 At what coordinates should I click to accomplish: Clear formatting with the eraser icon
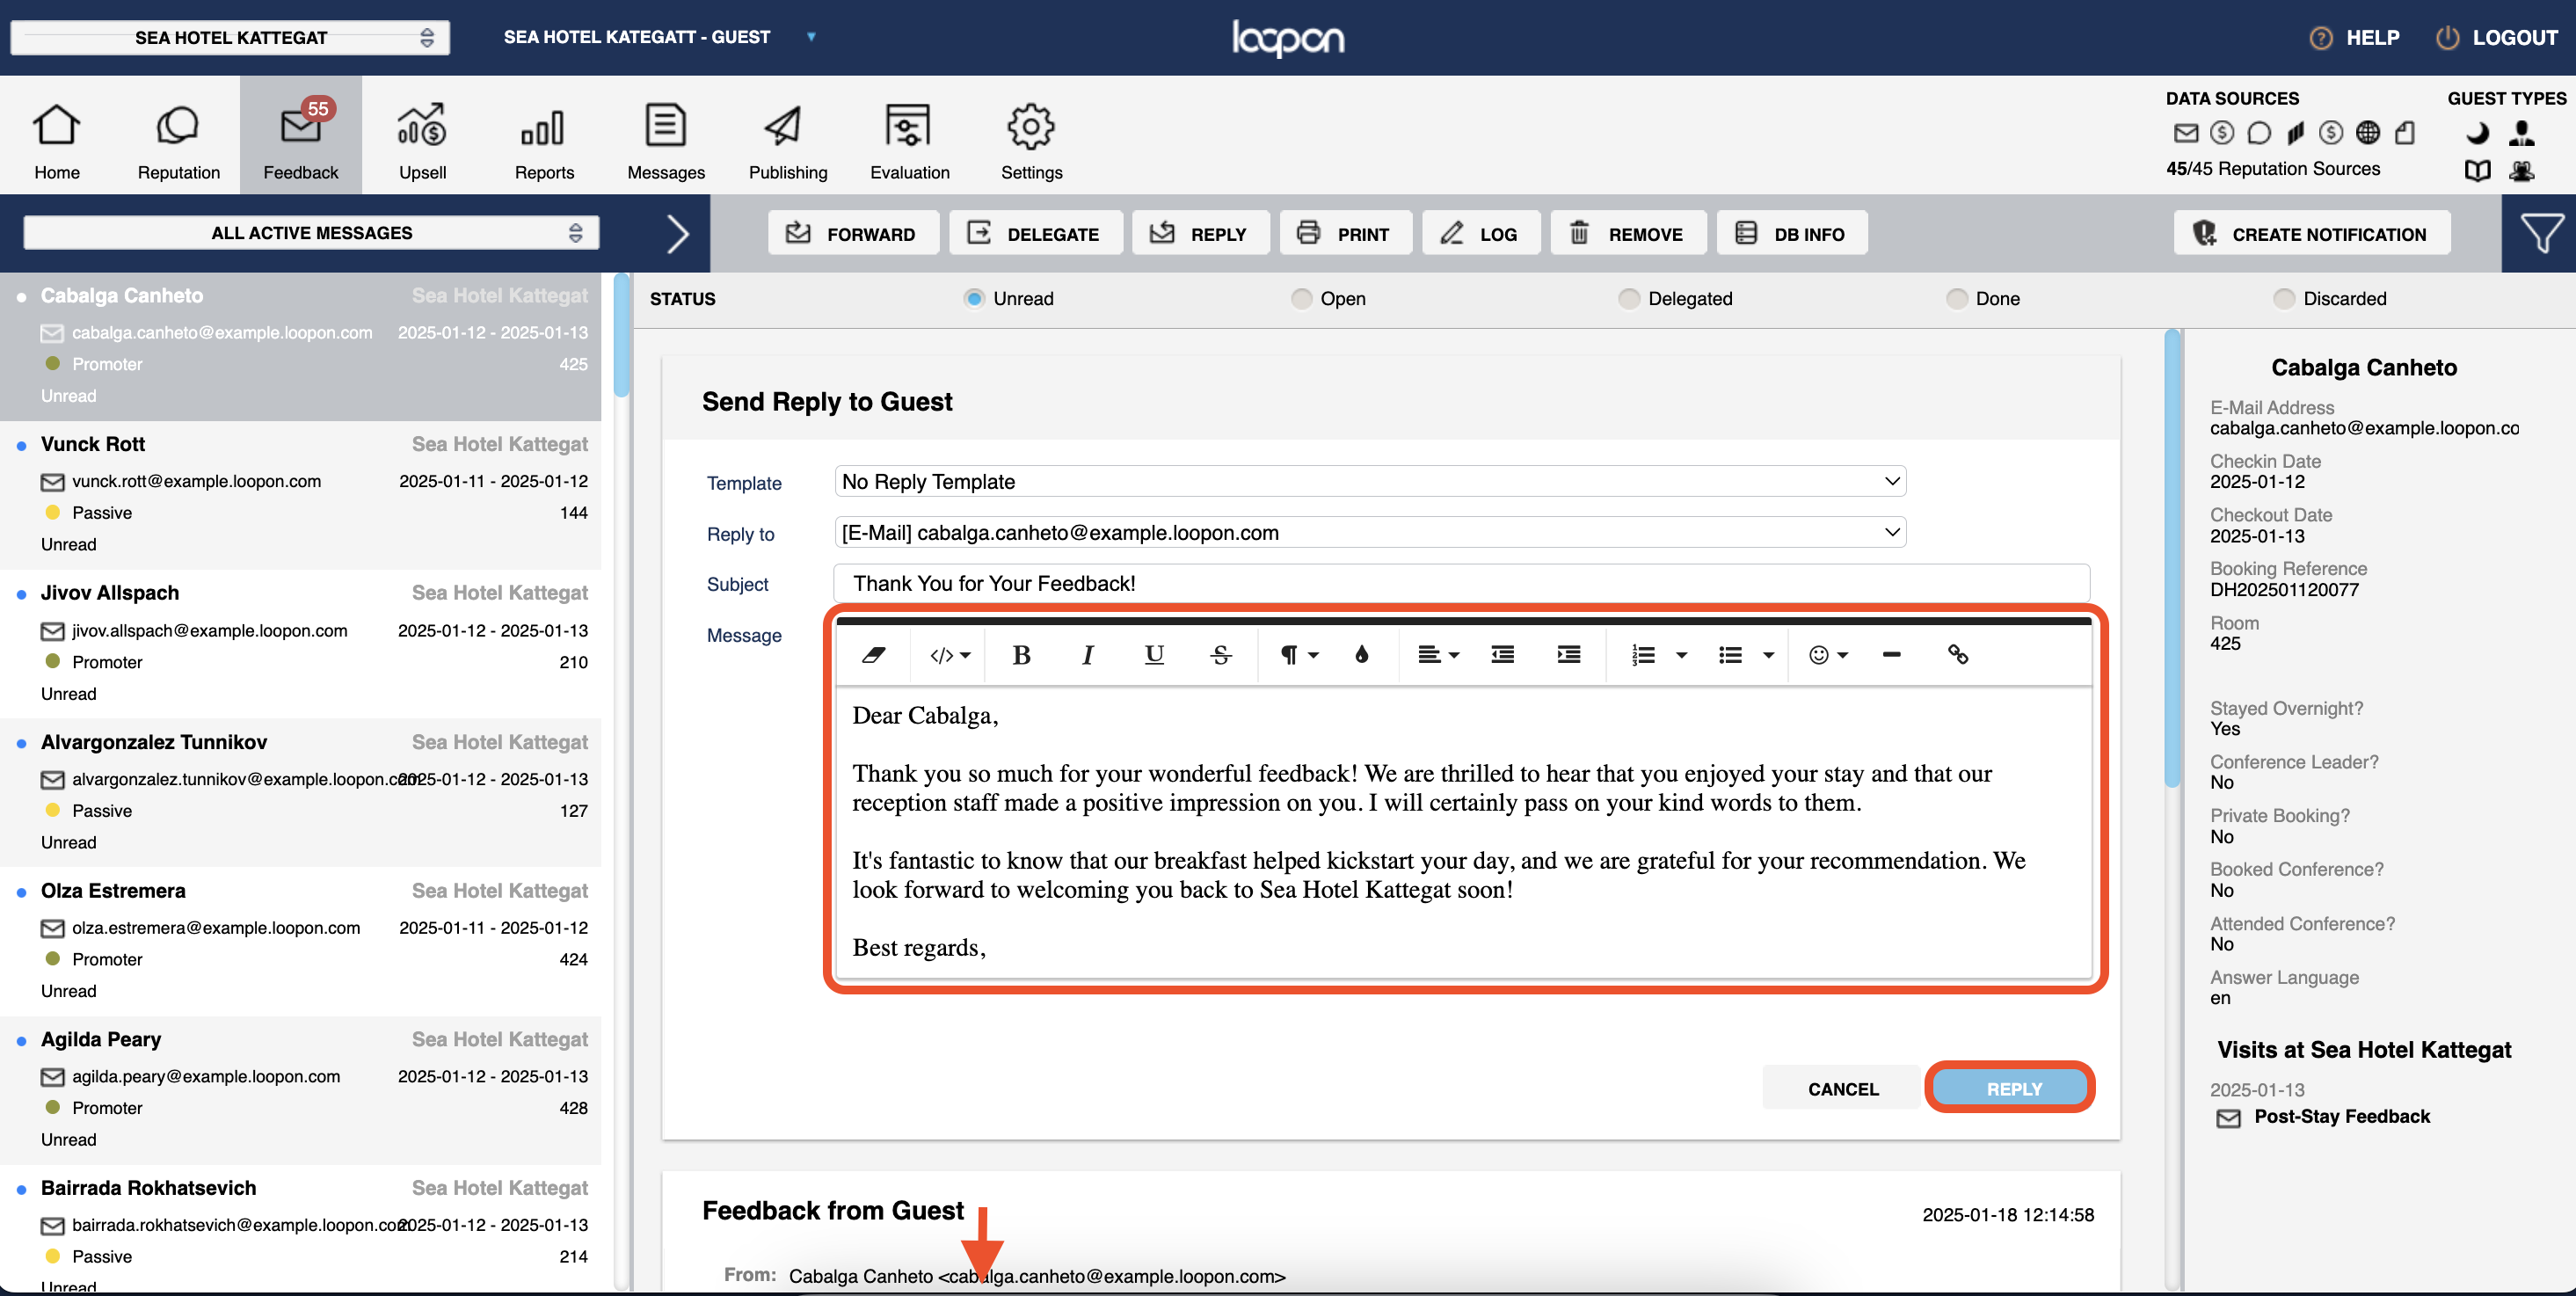coord(873,655)
